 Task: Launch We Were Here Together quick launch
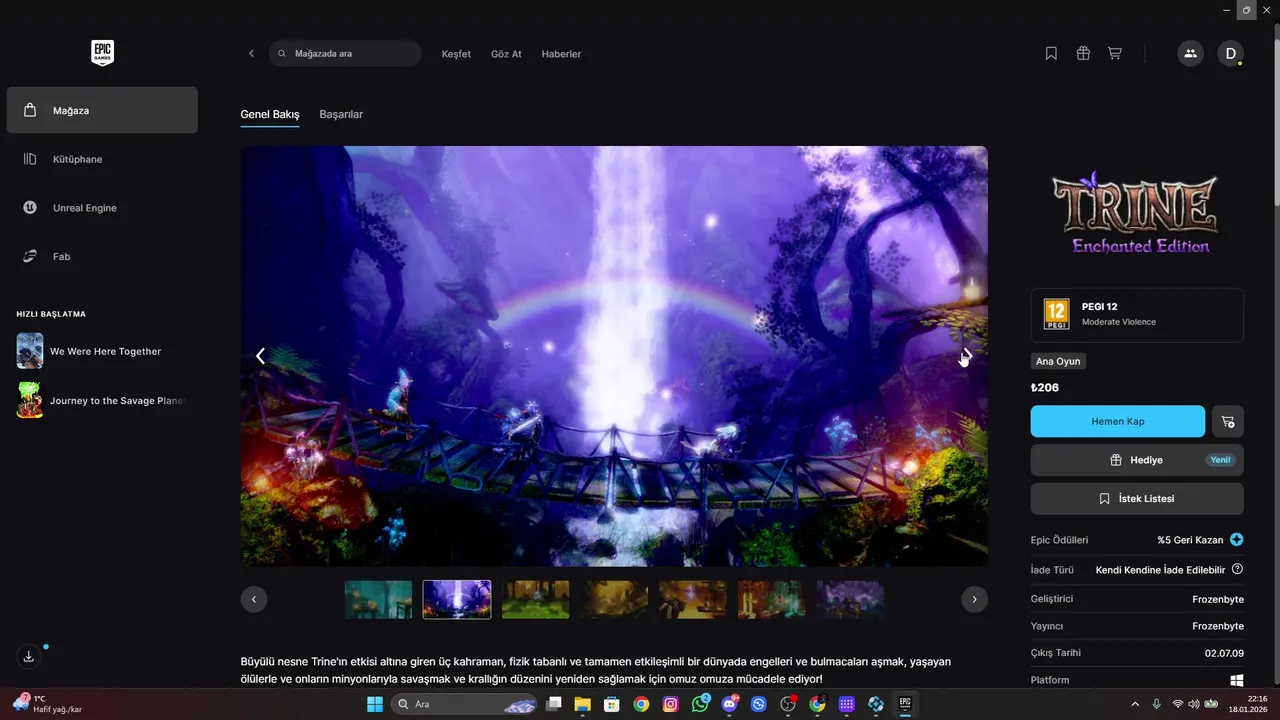pos(102,351)
